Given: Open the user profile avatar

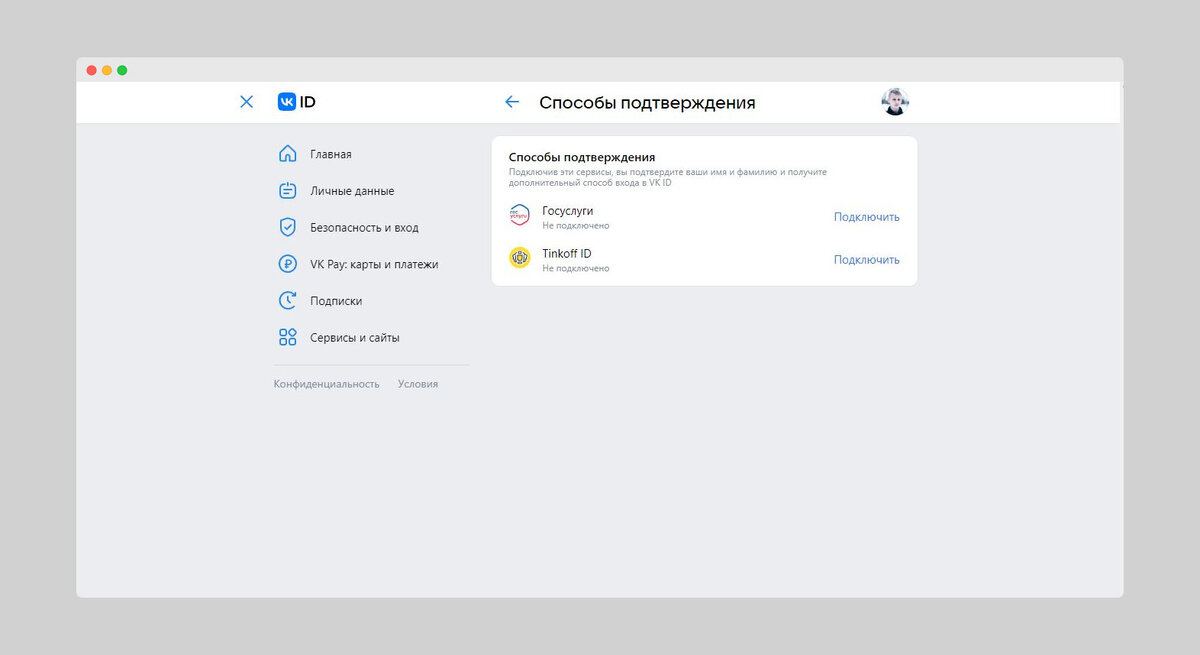Looking at the screenshot, I should coord(895,102).
